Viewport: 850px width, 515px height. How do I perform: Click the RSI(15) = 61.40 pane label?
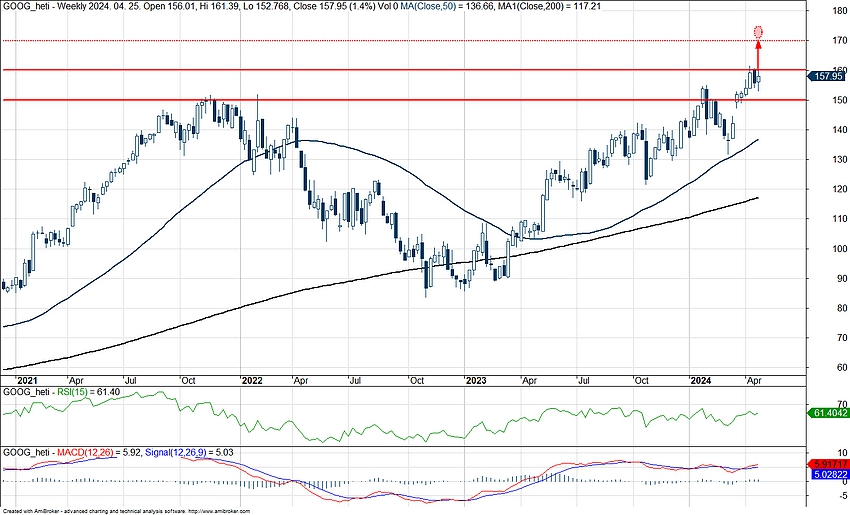[x=89, y=391]
